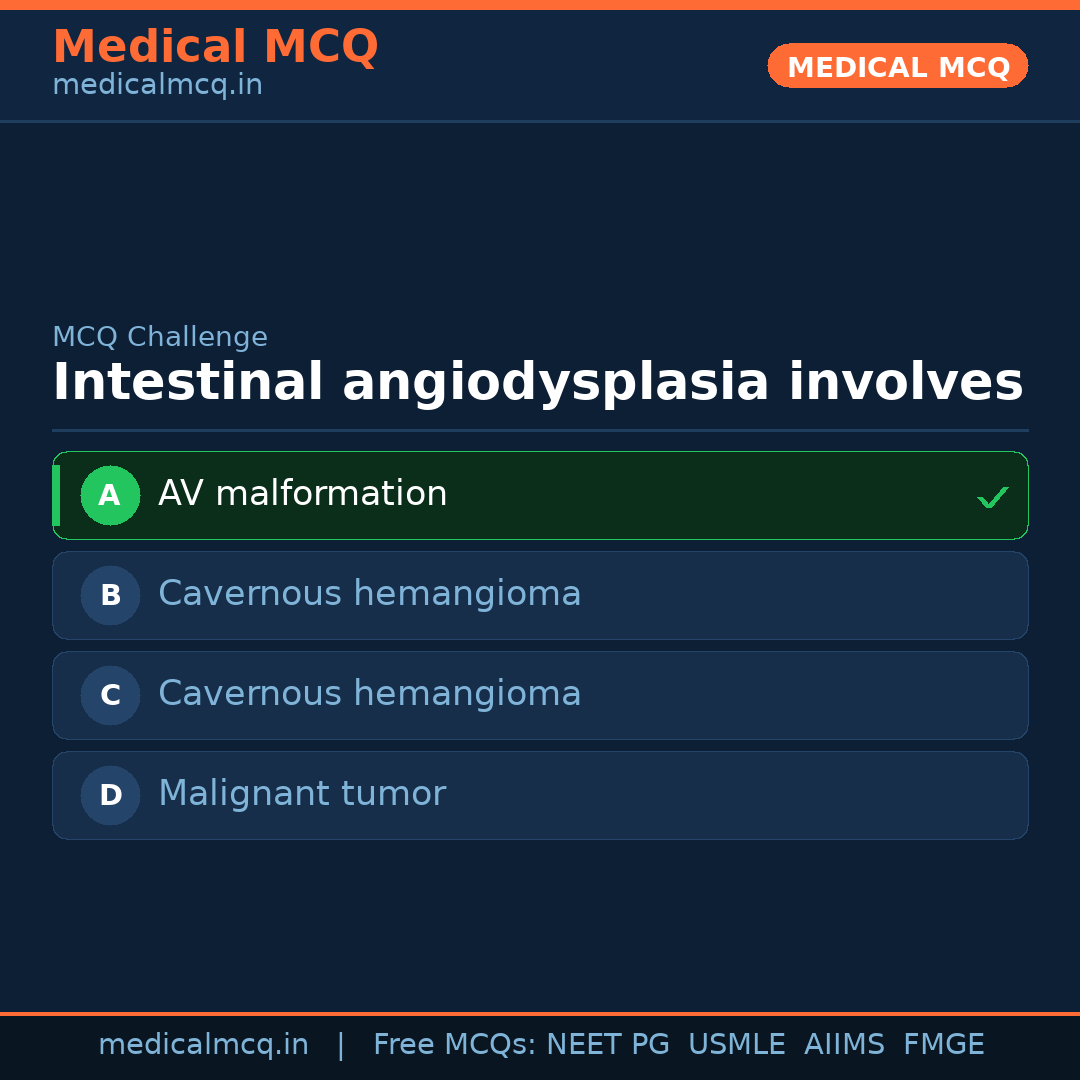Click the C letter circle badge
The image size is (1080, 1080).
tap(110, 695)
